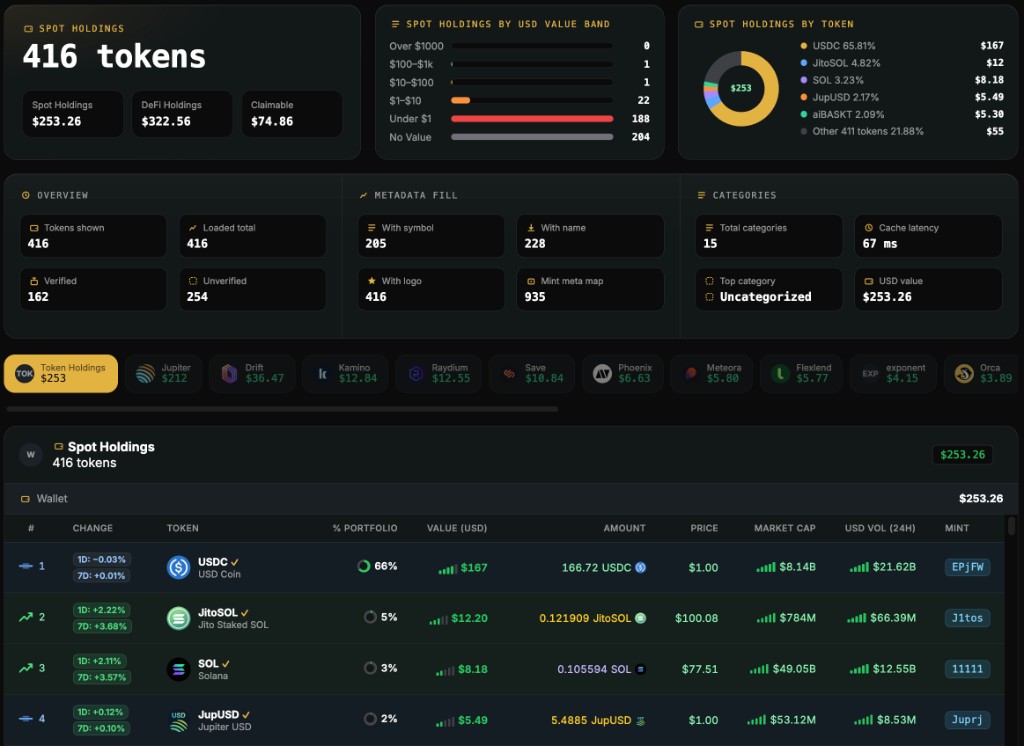
Task: Click the SOL verified checkmark
Action: (226, 664)
